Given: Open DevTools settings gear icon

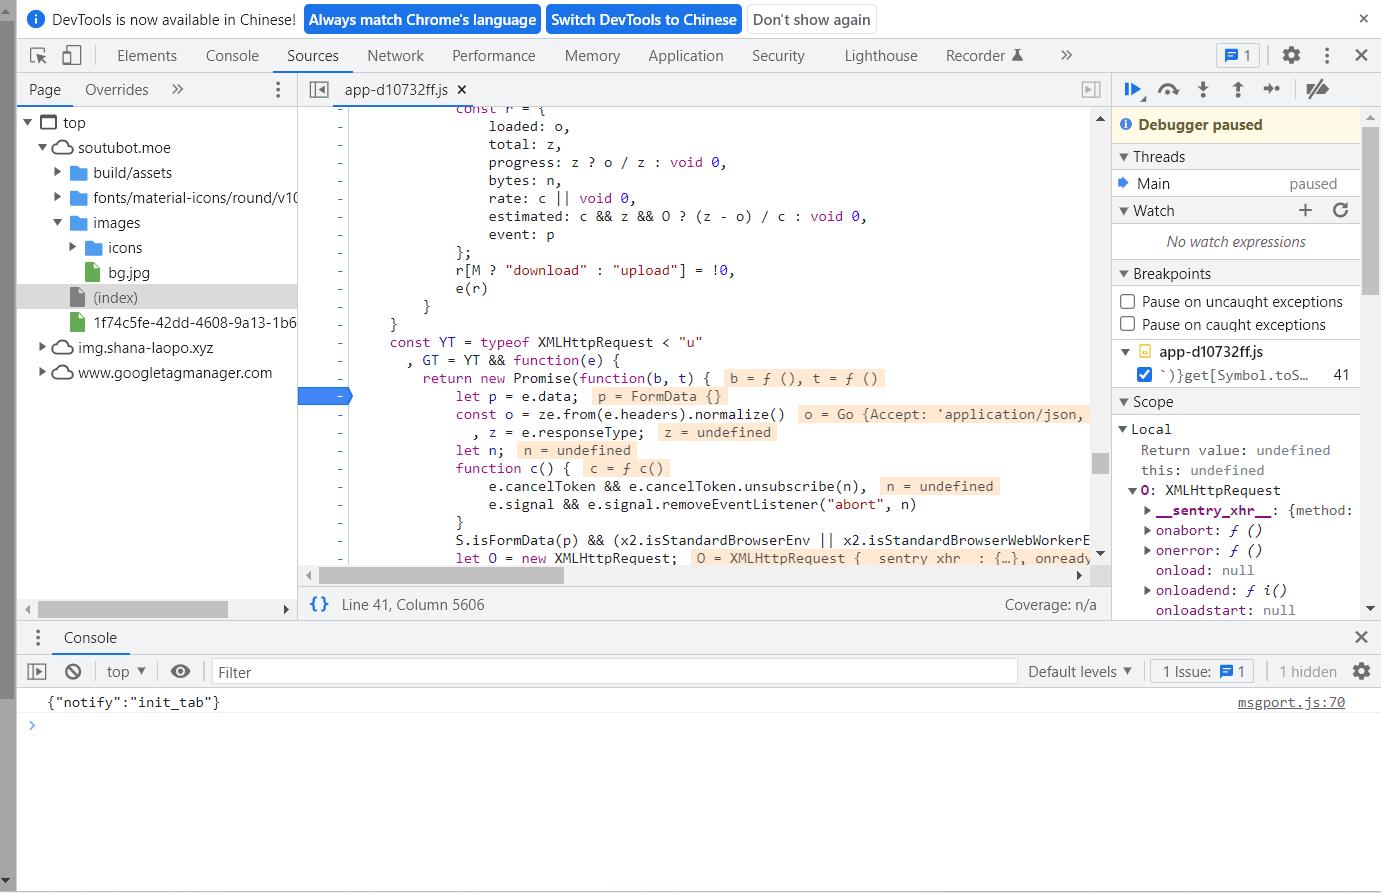Looking at the screenshot, I should (x=1292, y=56).
